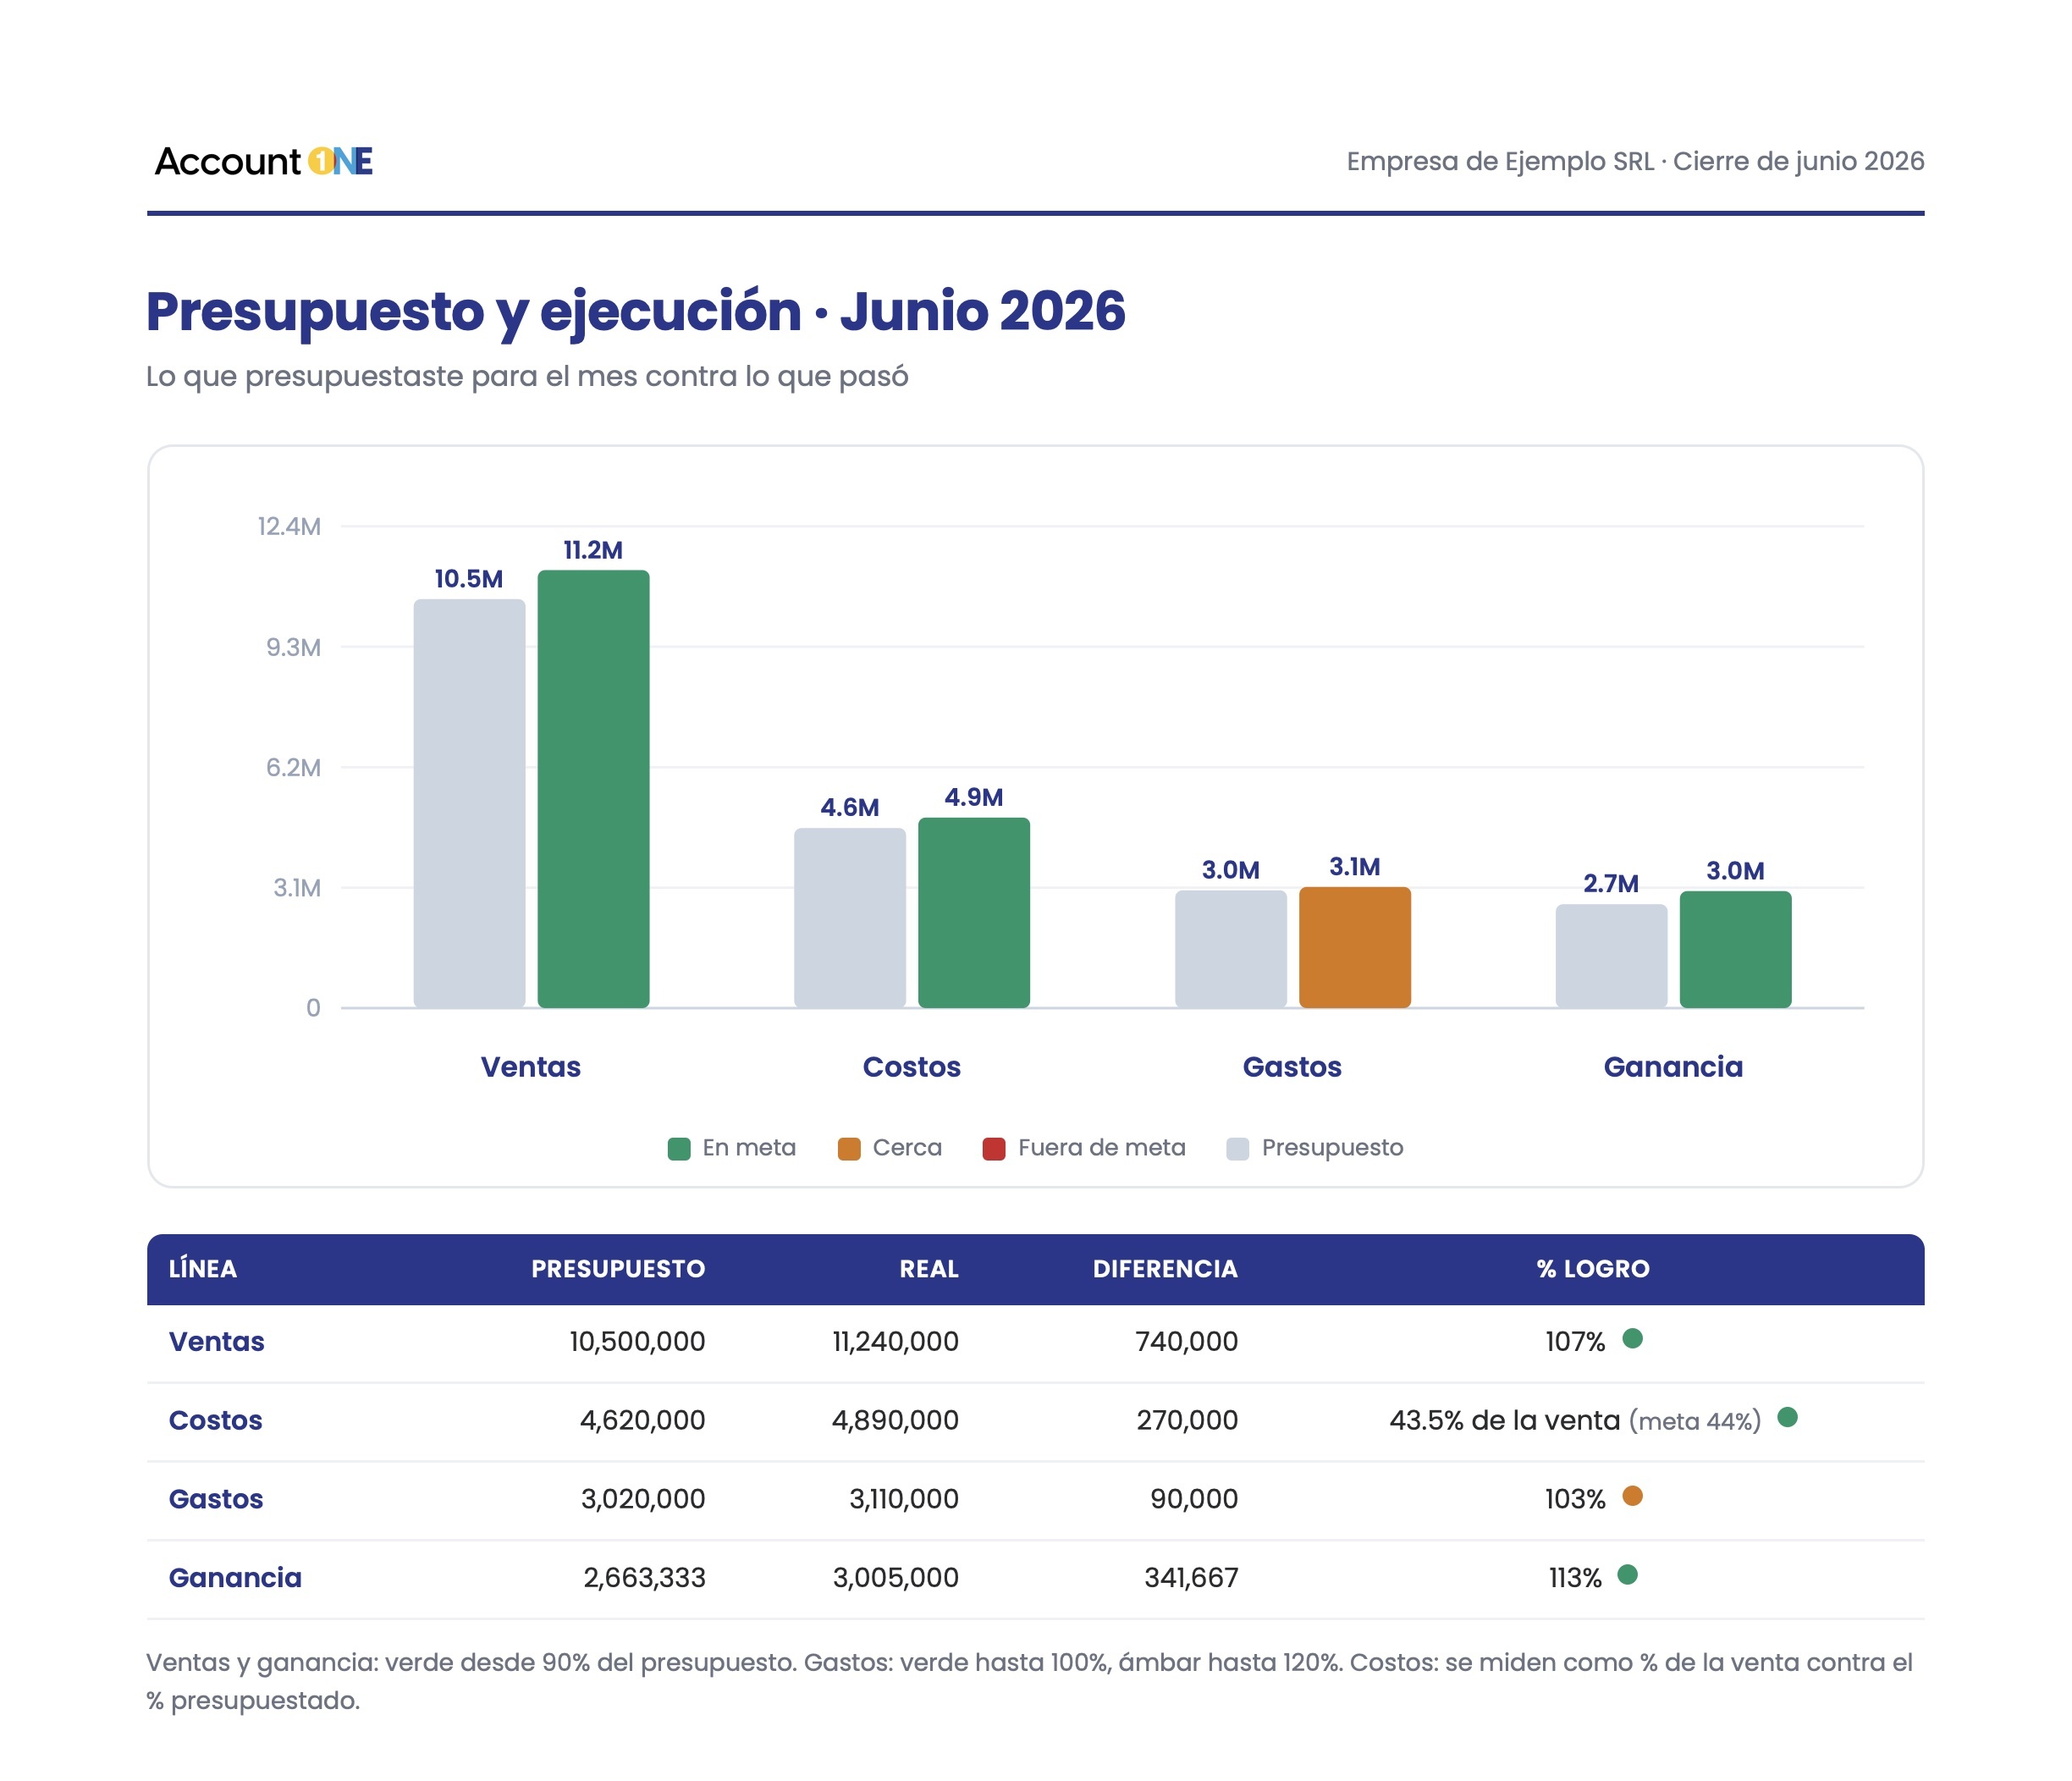Click the amber Cerca legend swatch

point(849,1148)
